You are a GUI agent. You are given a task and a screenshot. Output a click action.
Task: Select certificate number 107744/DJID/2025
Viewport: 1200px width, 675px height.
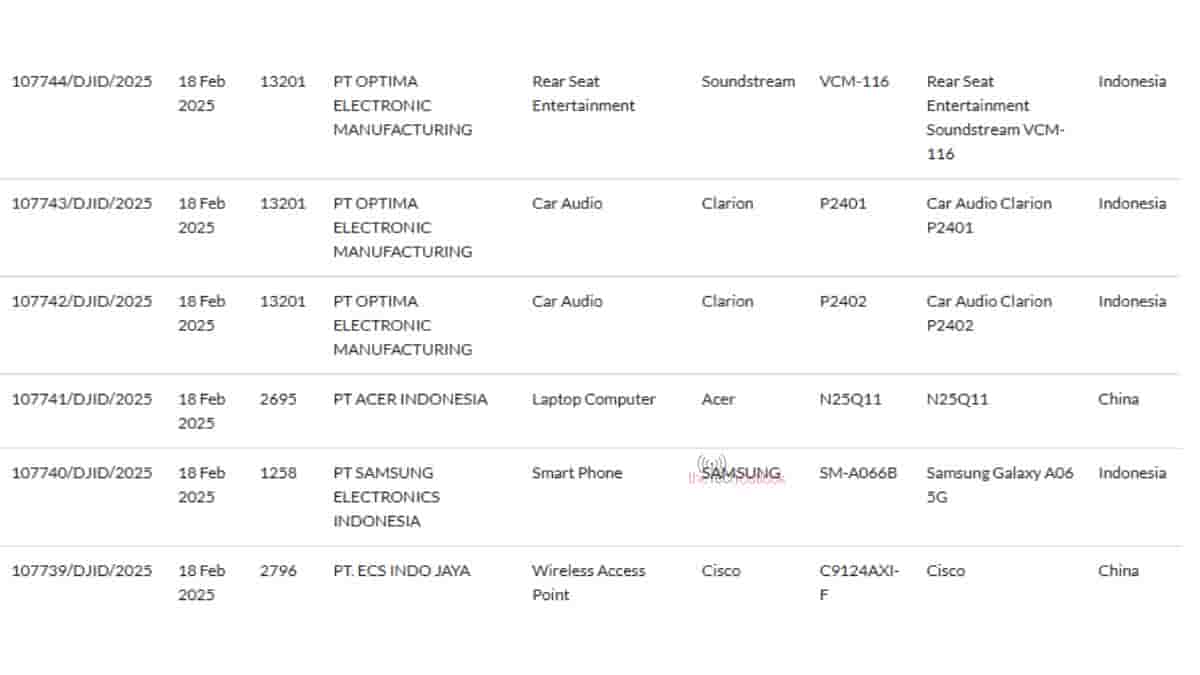(x=82, y=82)
